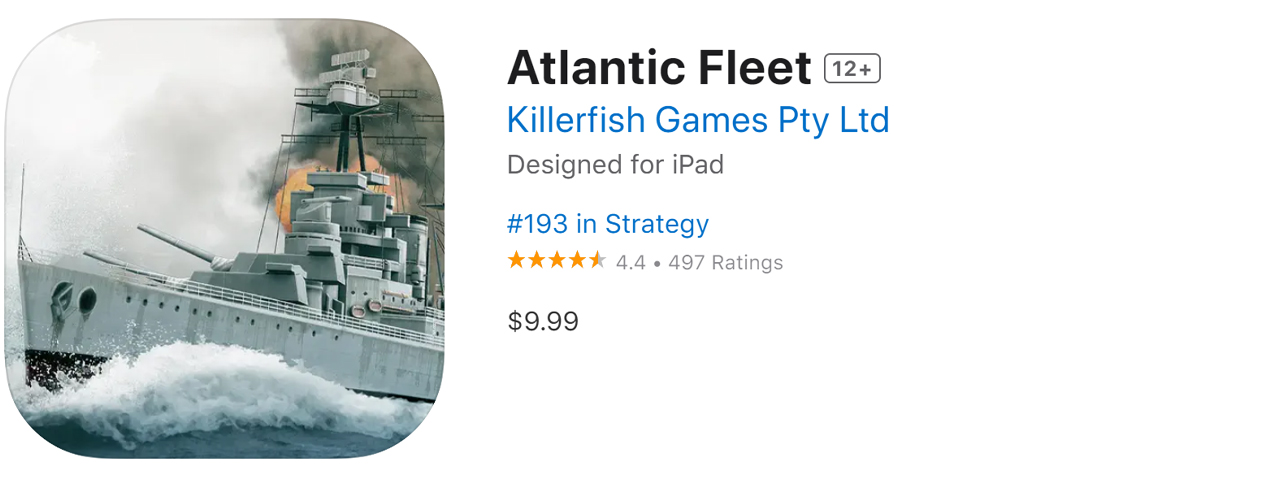
Task: Click the anchor on the ship's bow
Action: point(64,299)
